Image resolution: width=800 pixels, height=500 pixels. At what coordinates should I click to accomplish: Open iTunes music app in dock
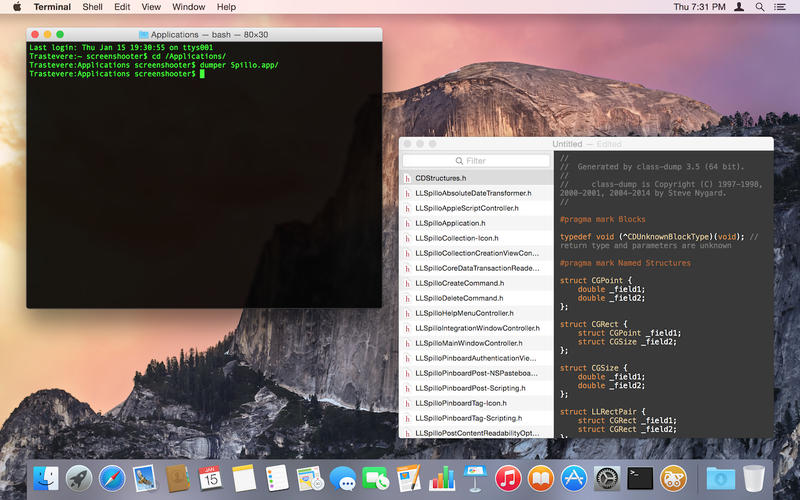(507, 478)
